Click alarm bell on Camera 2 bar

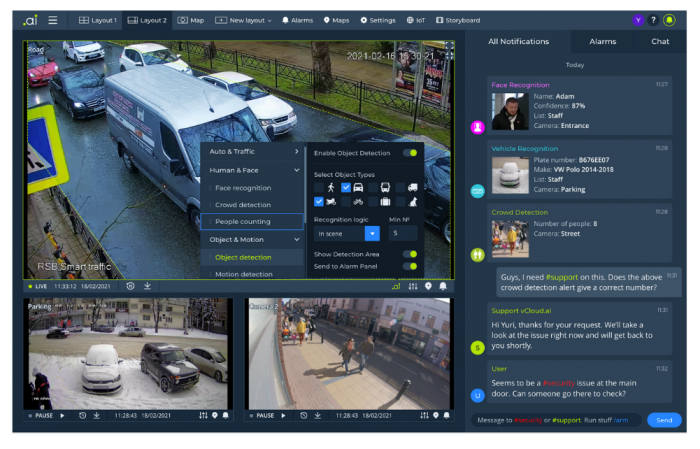[x=446, y=416]
